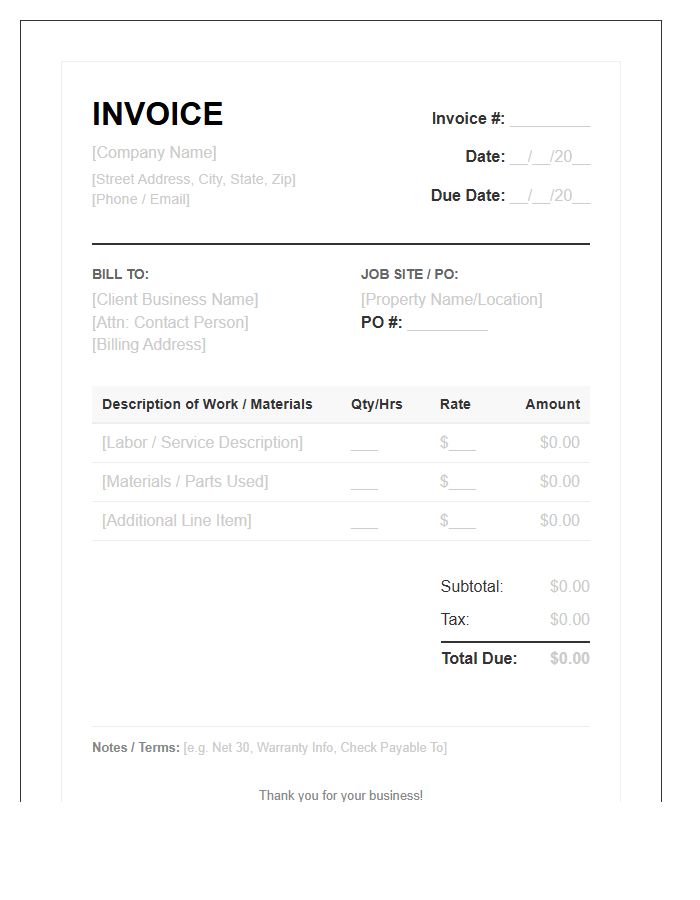Viewport: 700px width, 900px height.
Task: Click the [Street Address, City, State, Zip] line
Action: (193, 179)
